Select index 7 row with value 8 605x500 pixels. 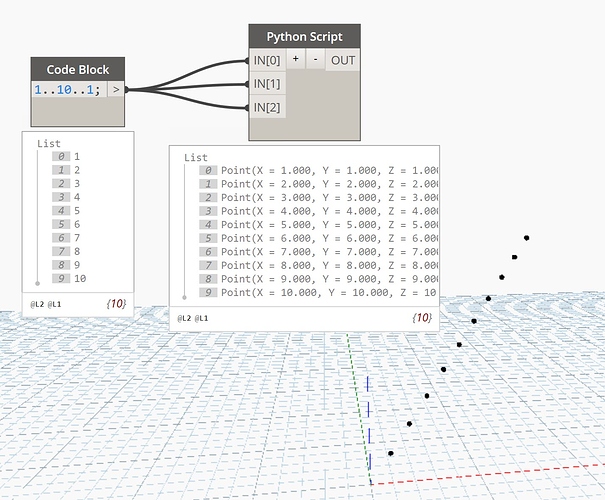[66, 251]
